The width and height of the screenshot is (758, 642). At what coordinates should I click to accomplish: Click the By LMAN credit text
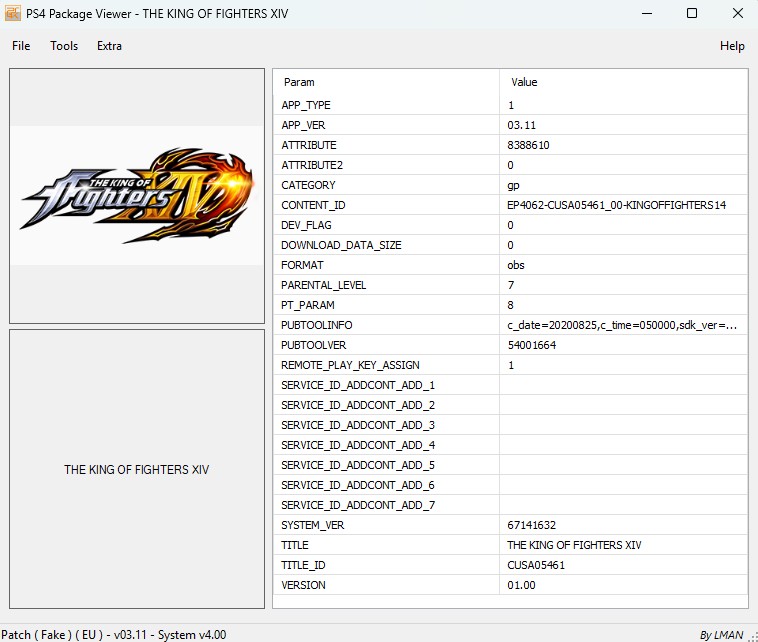pos(721,635)
